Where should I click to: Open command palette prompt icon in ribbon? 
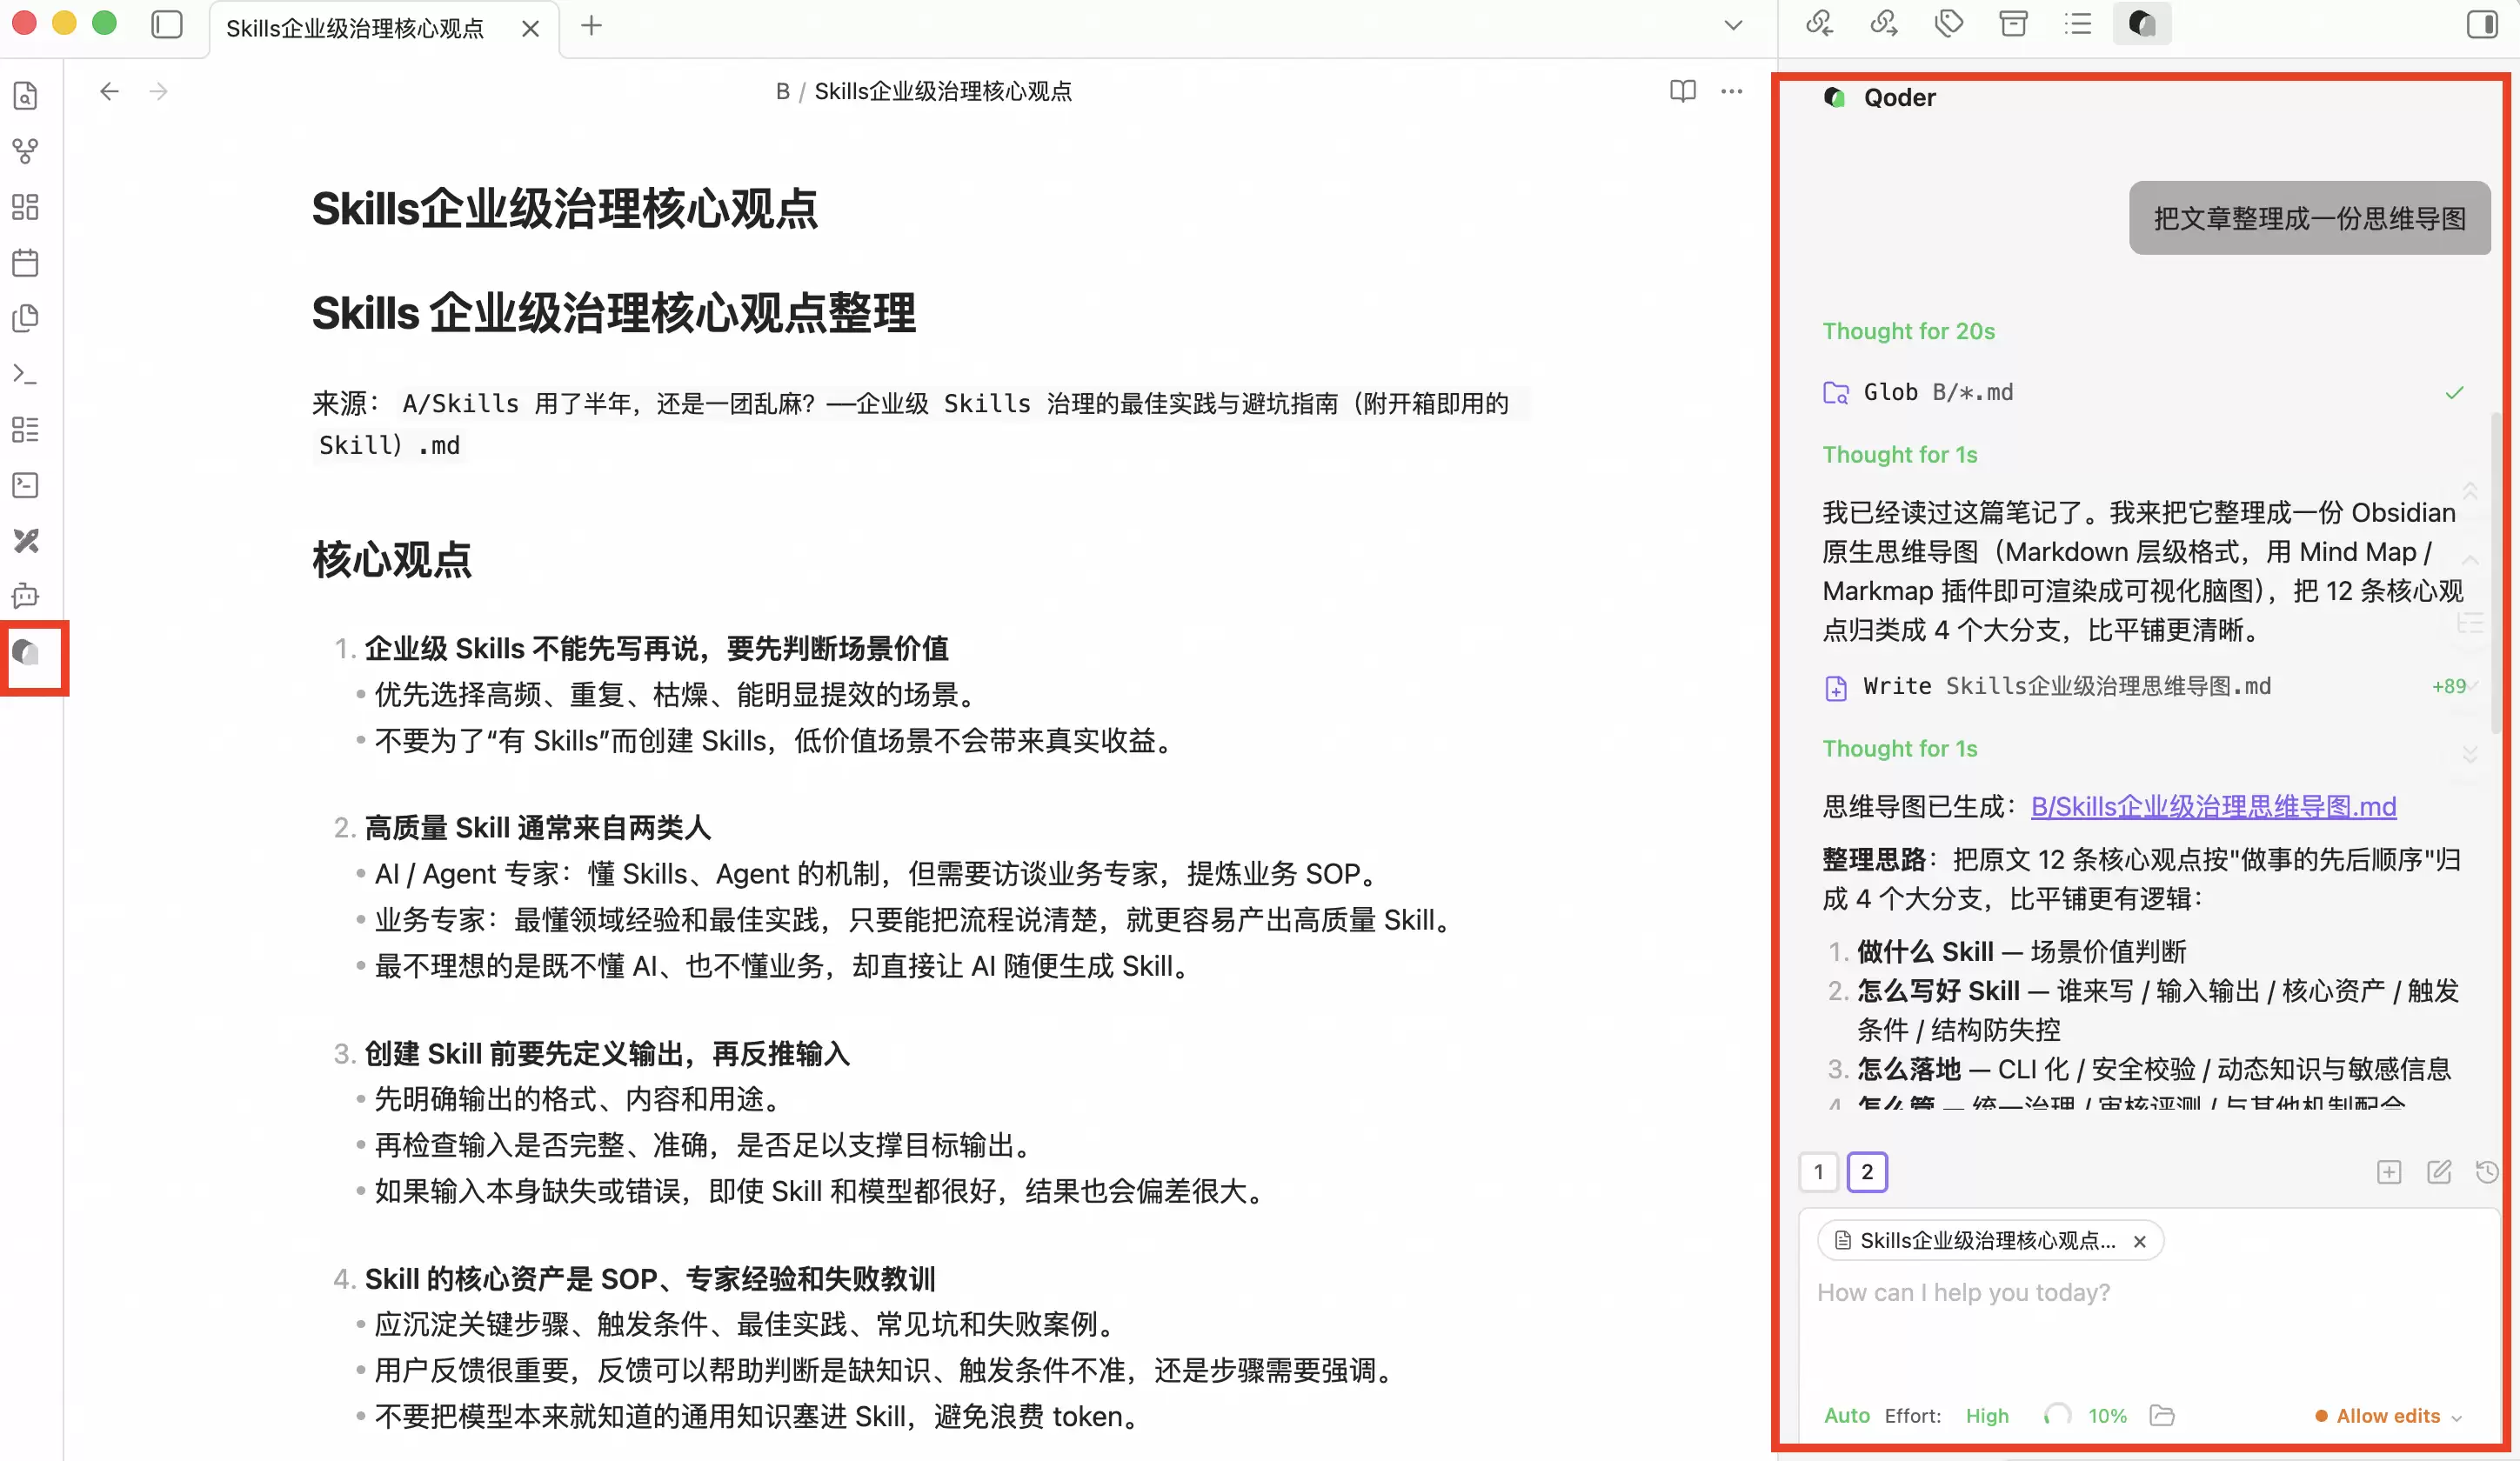26,374
